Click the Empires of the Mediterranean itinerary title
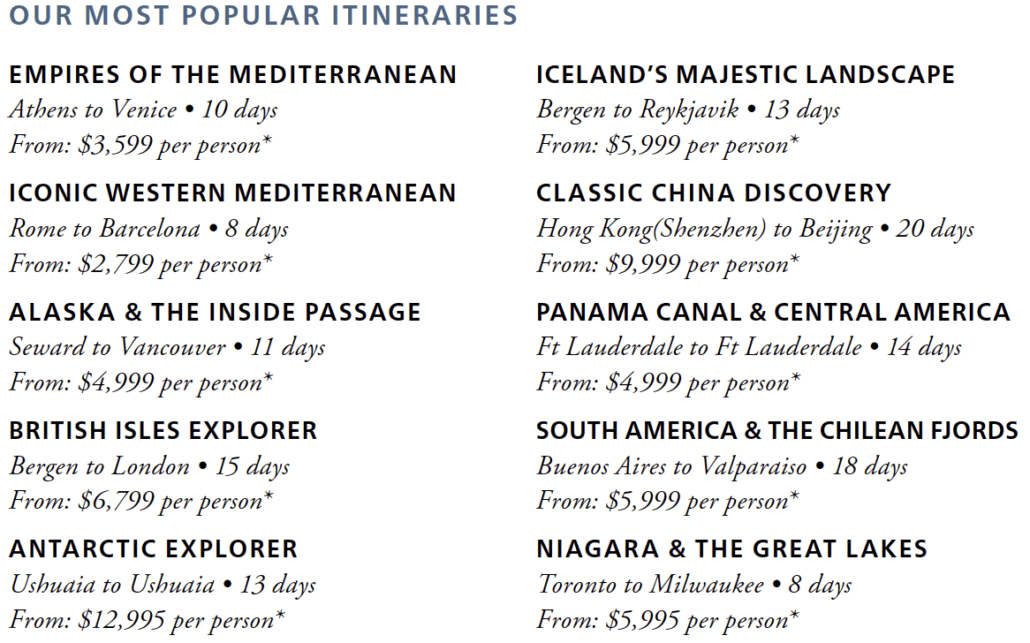1030x643 pixels. [233, 74]
